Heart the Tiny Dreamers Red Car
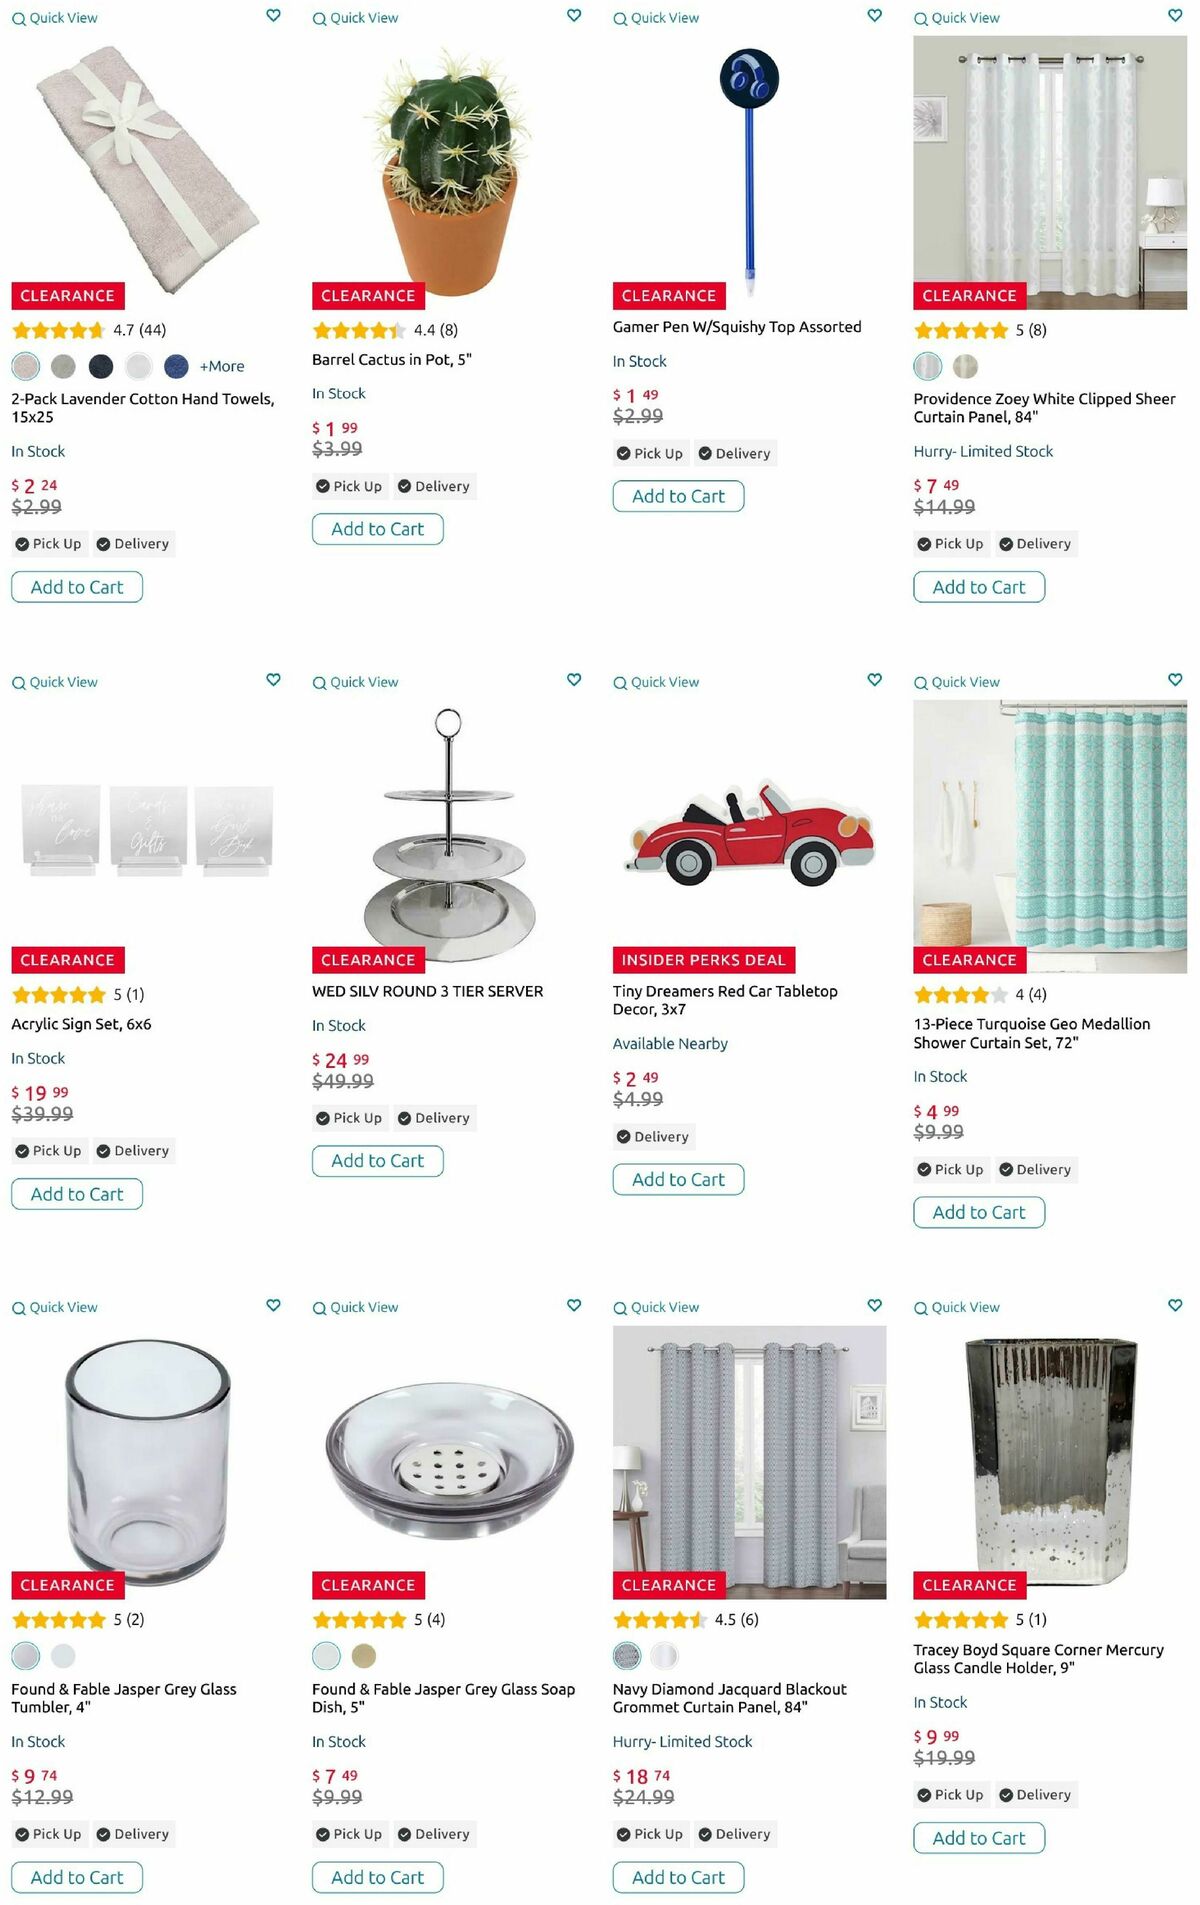The height and width of the screenshot is (1905, 1200). pos(875,680)
